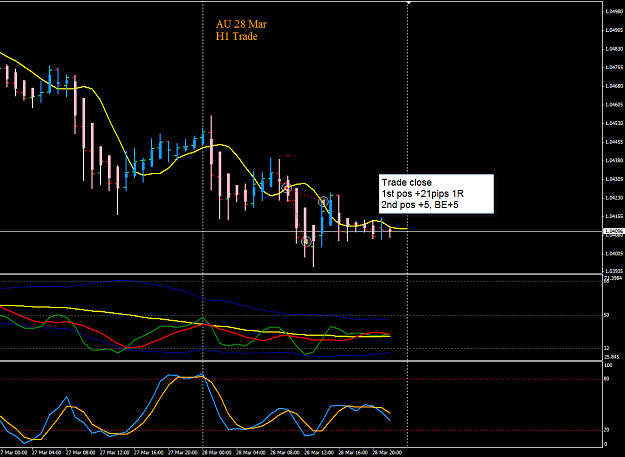Select the 'Trade close' annotation box
The image size is (625, 457).
(436, 194)
